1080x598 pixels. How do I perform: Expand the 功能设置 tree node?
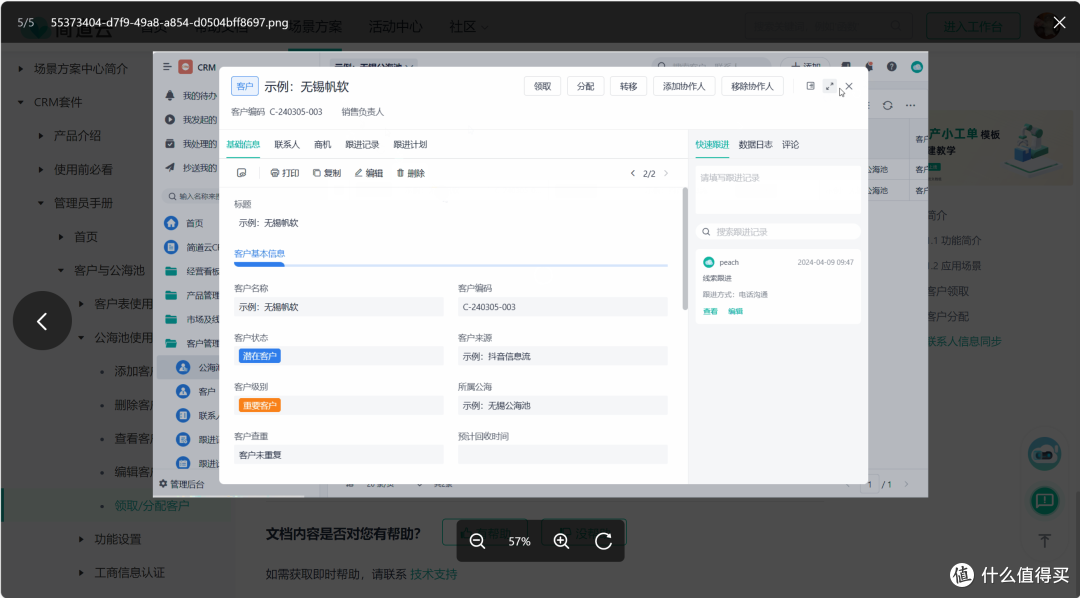[81, 539]
